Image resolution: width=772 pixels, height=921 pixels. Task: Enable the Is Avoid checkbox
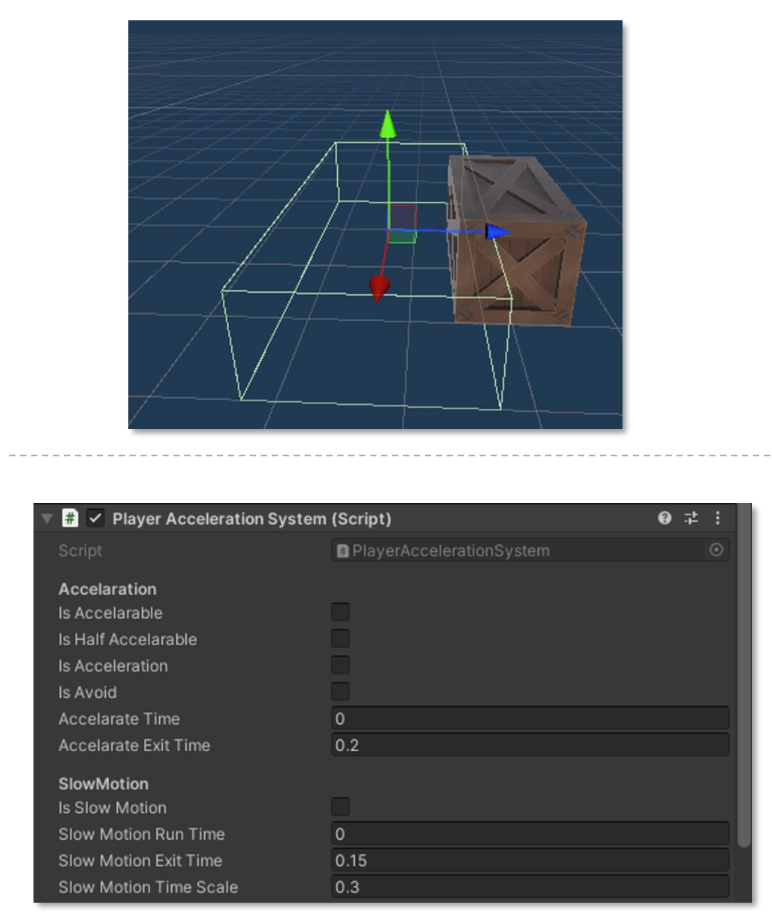(x=341, y=692)
